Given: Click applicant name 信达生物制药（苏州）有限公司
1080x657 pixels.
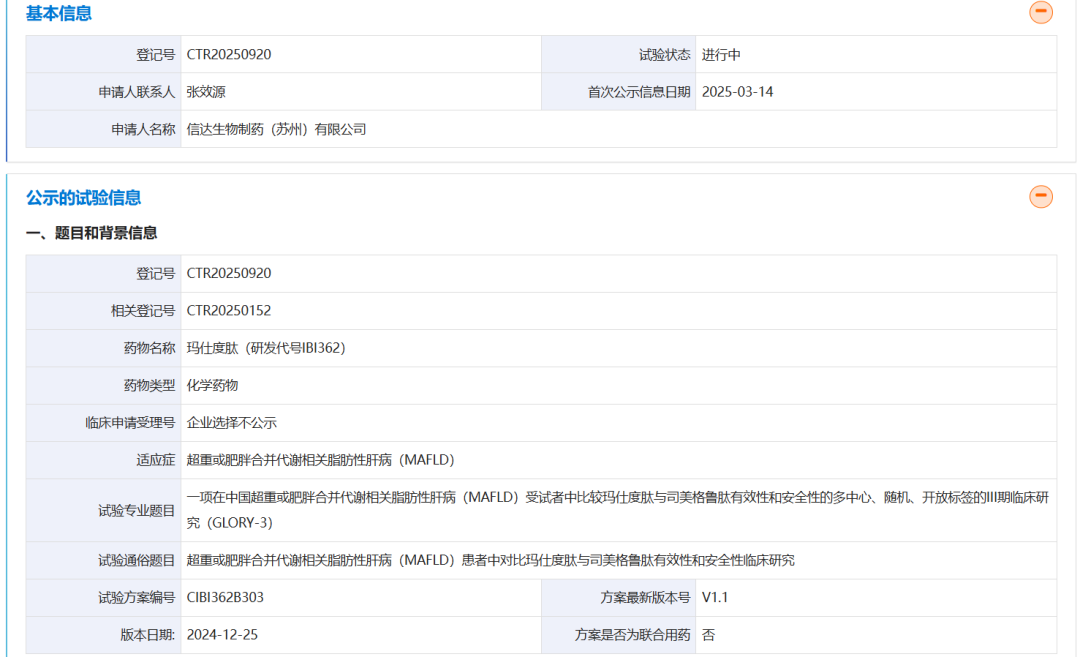Looking at the screenshot, I should (276, 129).
